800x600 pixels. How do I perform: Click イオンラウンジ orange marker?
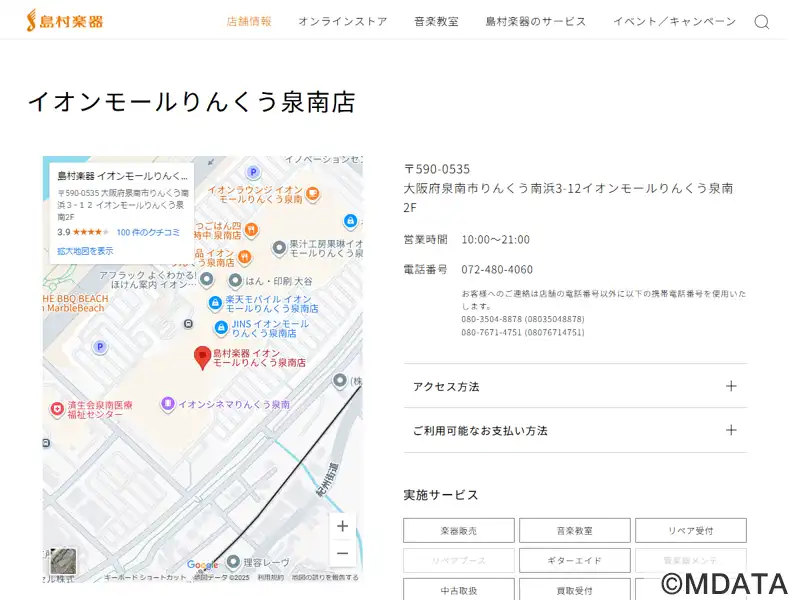click(312, 194)
